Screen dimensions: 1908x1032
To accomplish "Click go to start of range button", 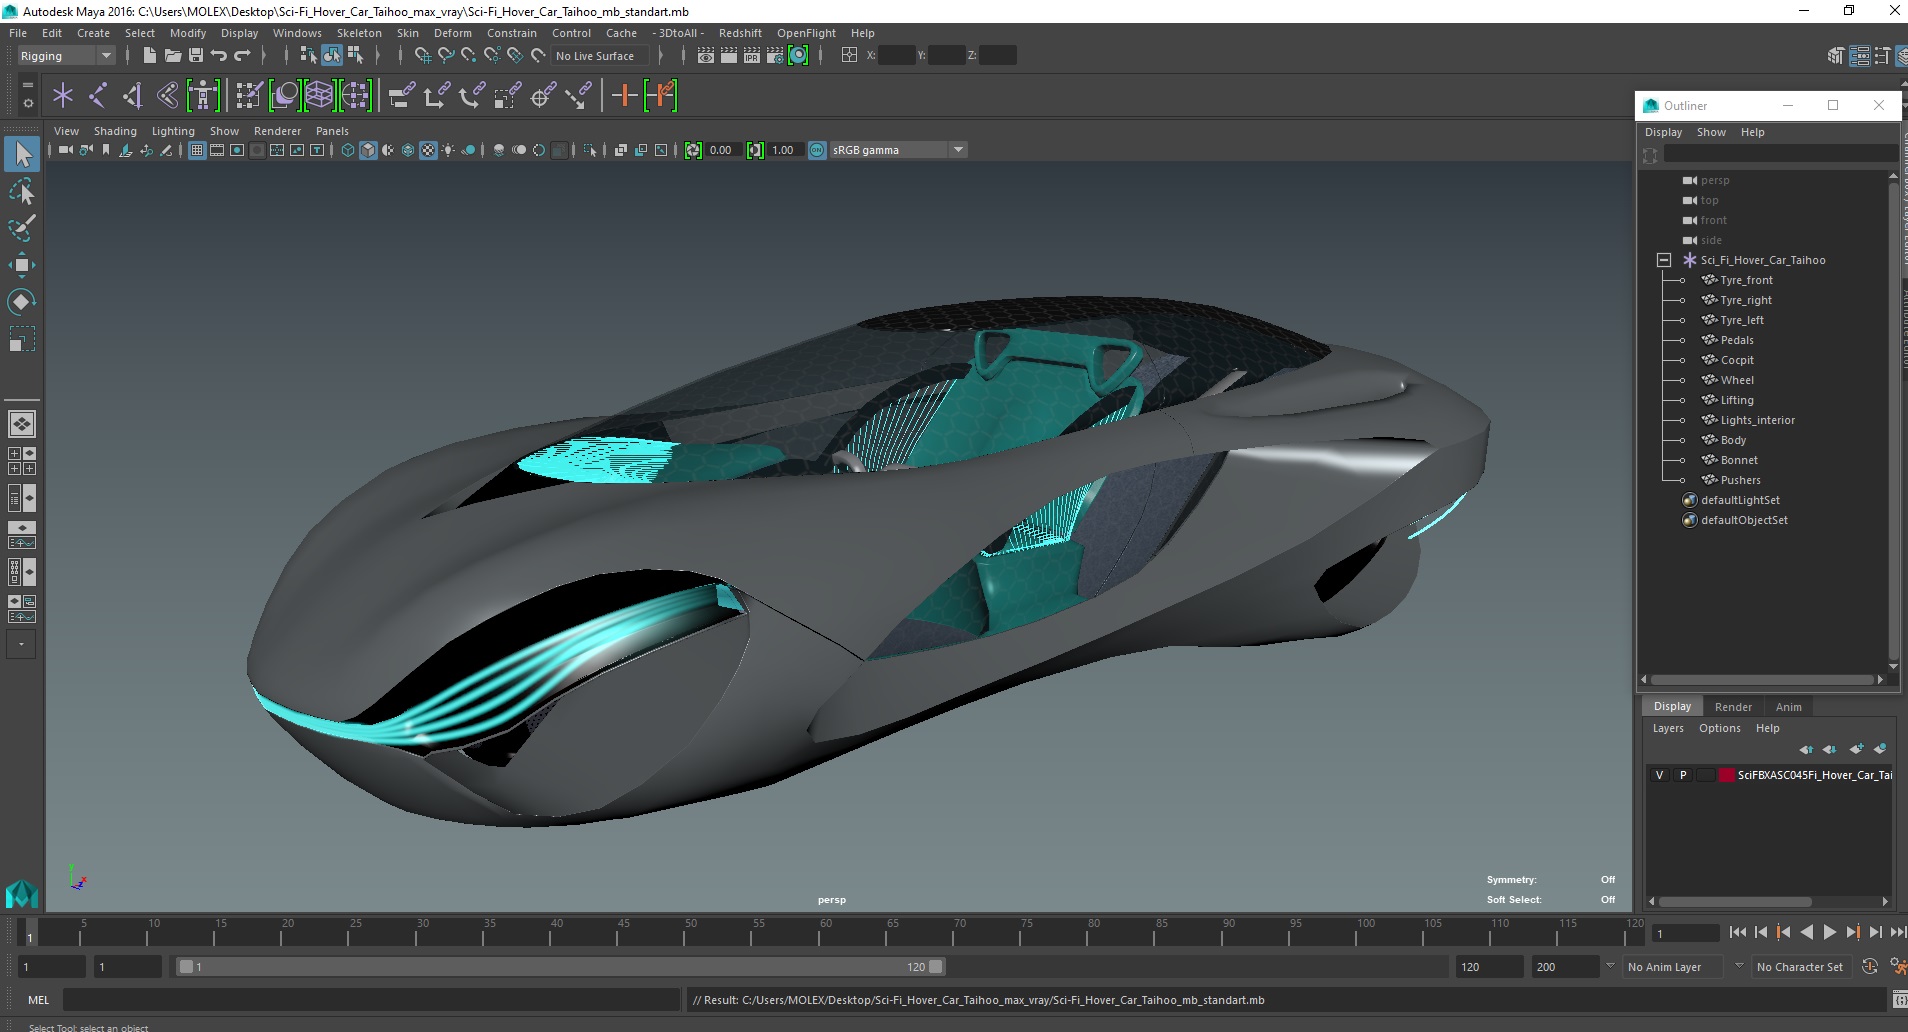I will coord(1737,932).
